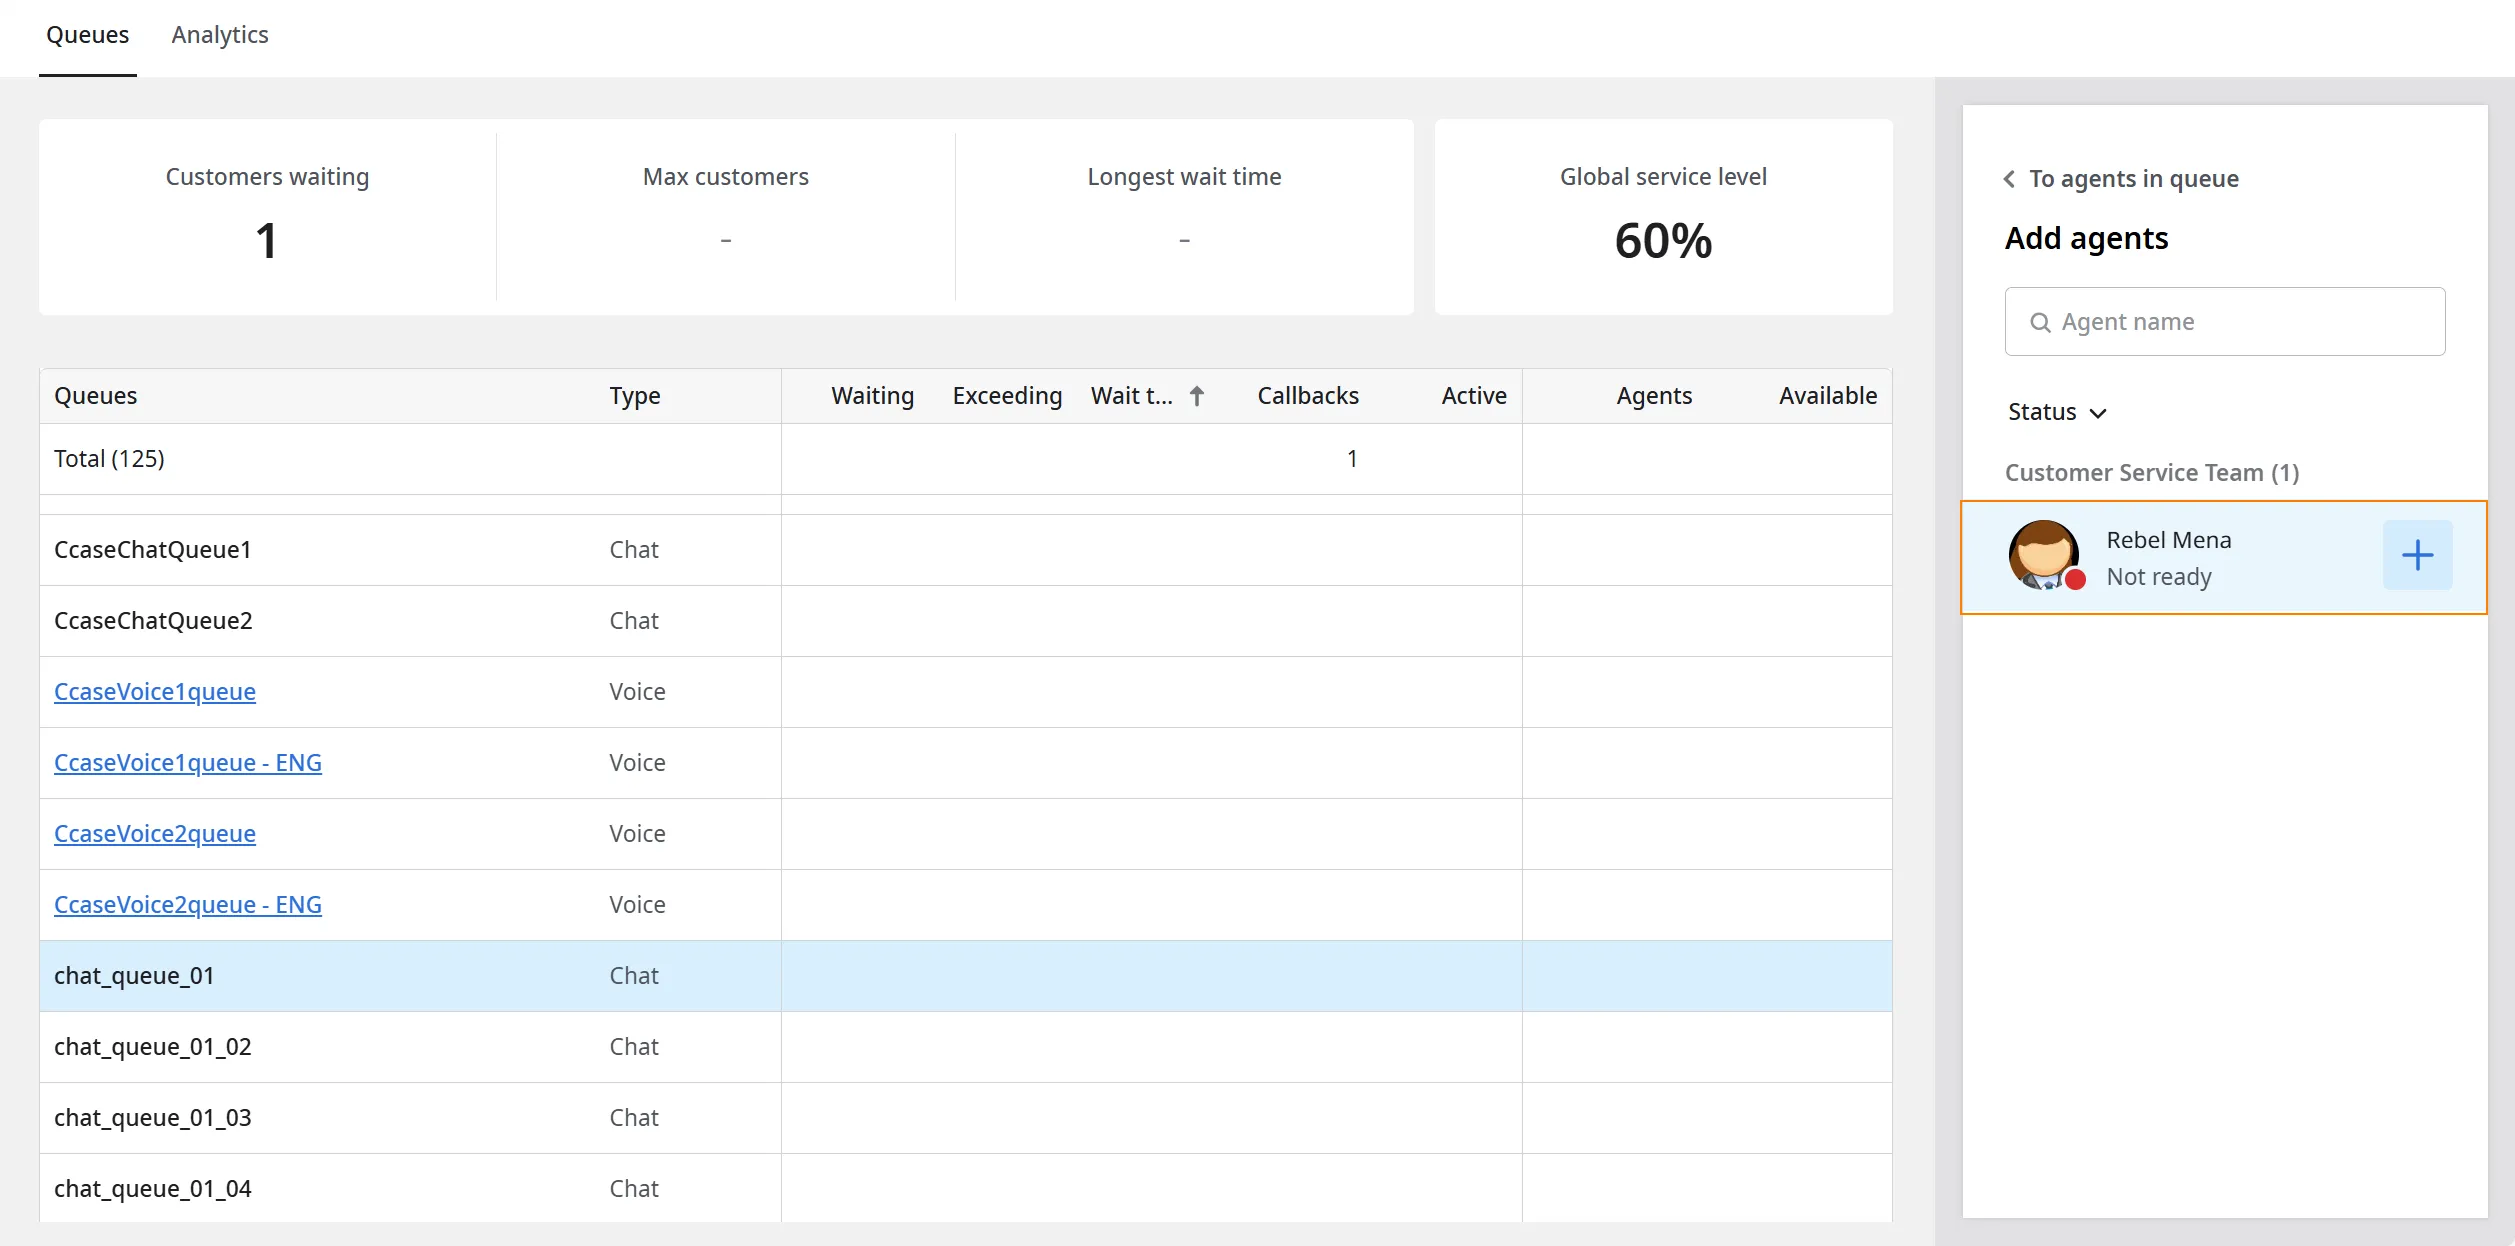2515x1246 pixels.
Task: Select the CcaseChatQueue1 row
Action: point(966,550)
